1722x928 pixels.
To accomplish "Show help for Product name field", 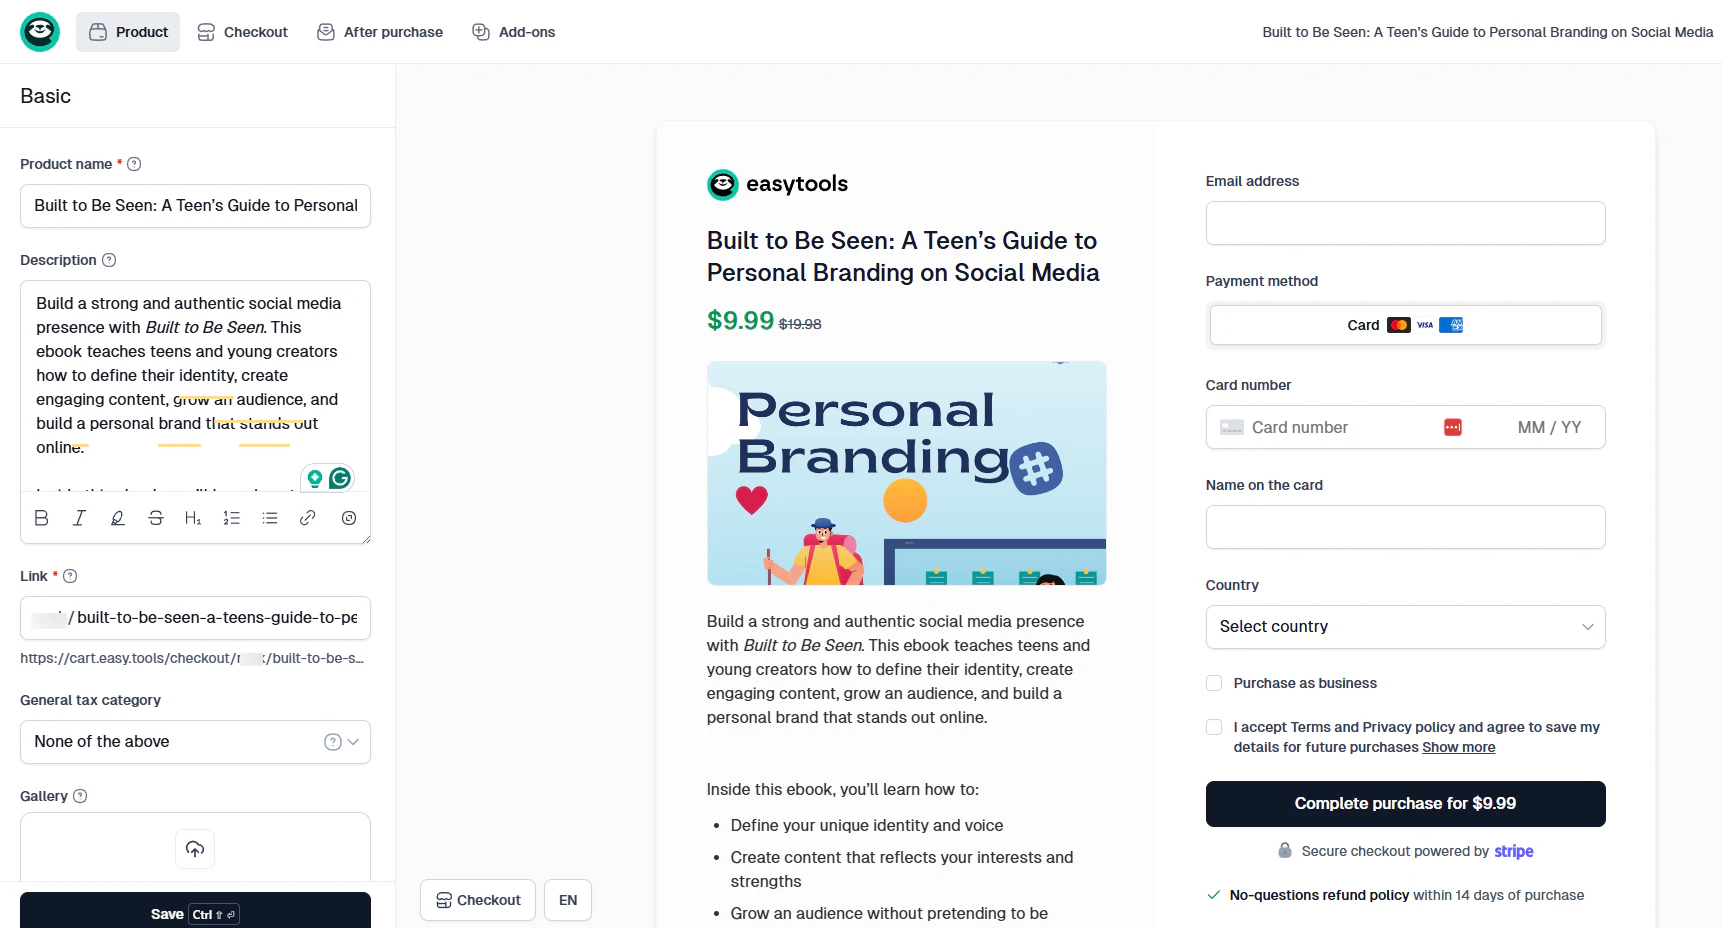I will click(x=134, y=164).
